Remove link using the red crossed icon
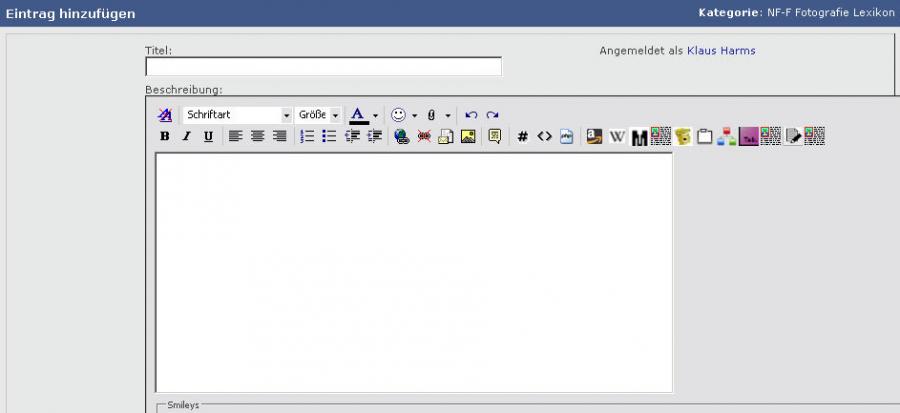900x413 pixels. 424,137
